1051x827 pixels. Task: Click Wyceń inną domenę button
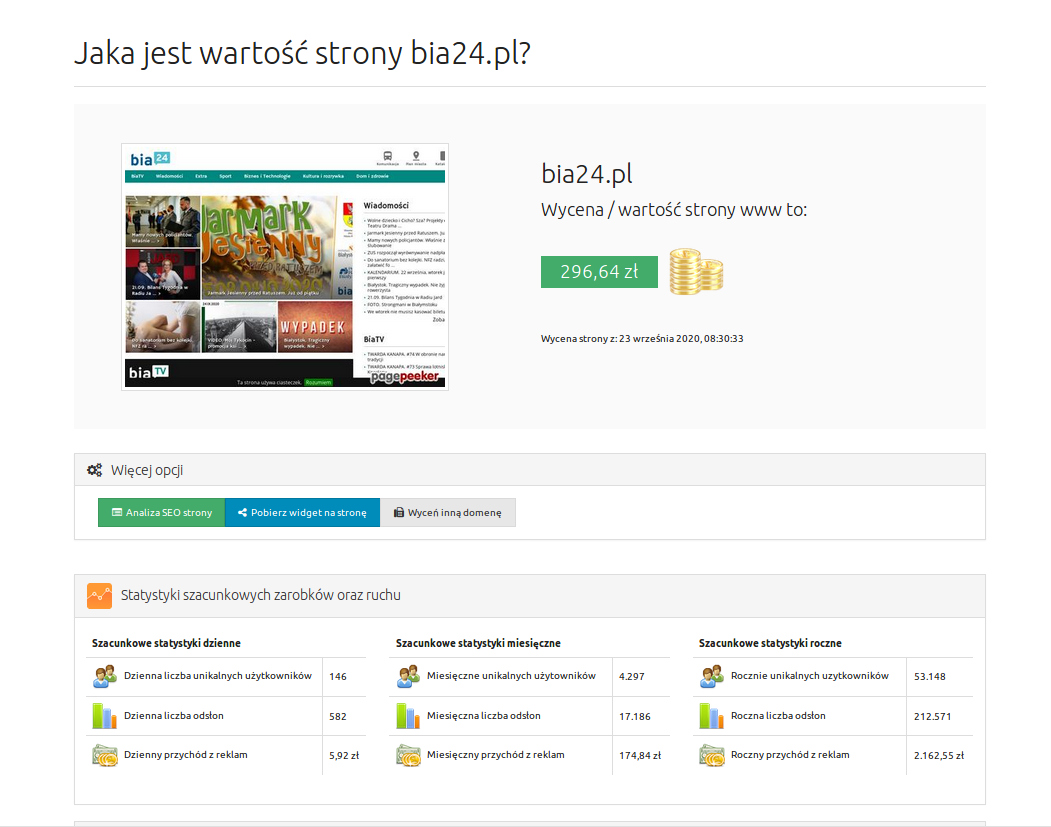[x=448, y=513]
